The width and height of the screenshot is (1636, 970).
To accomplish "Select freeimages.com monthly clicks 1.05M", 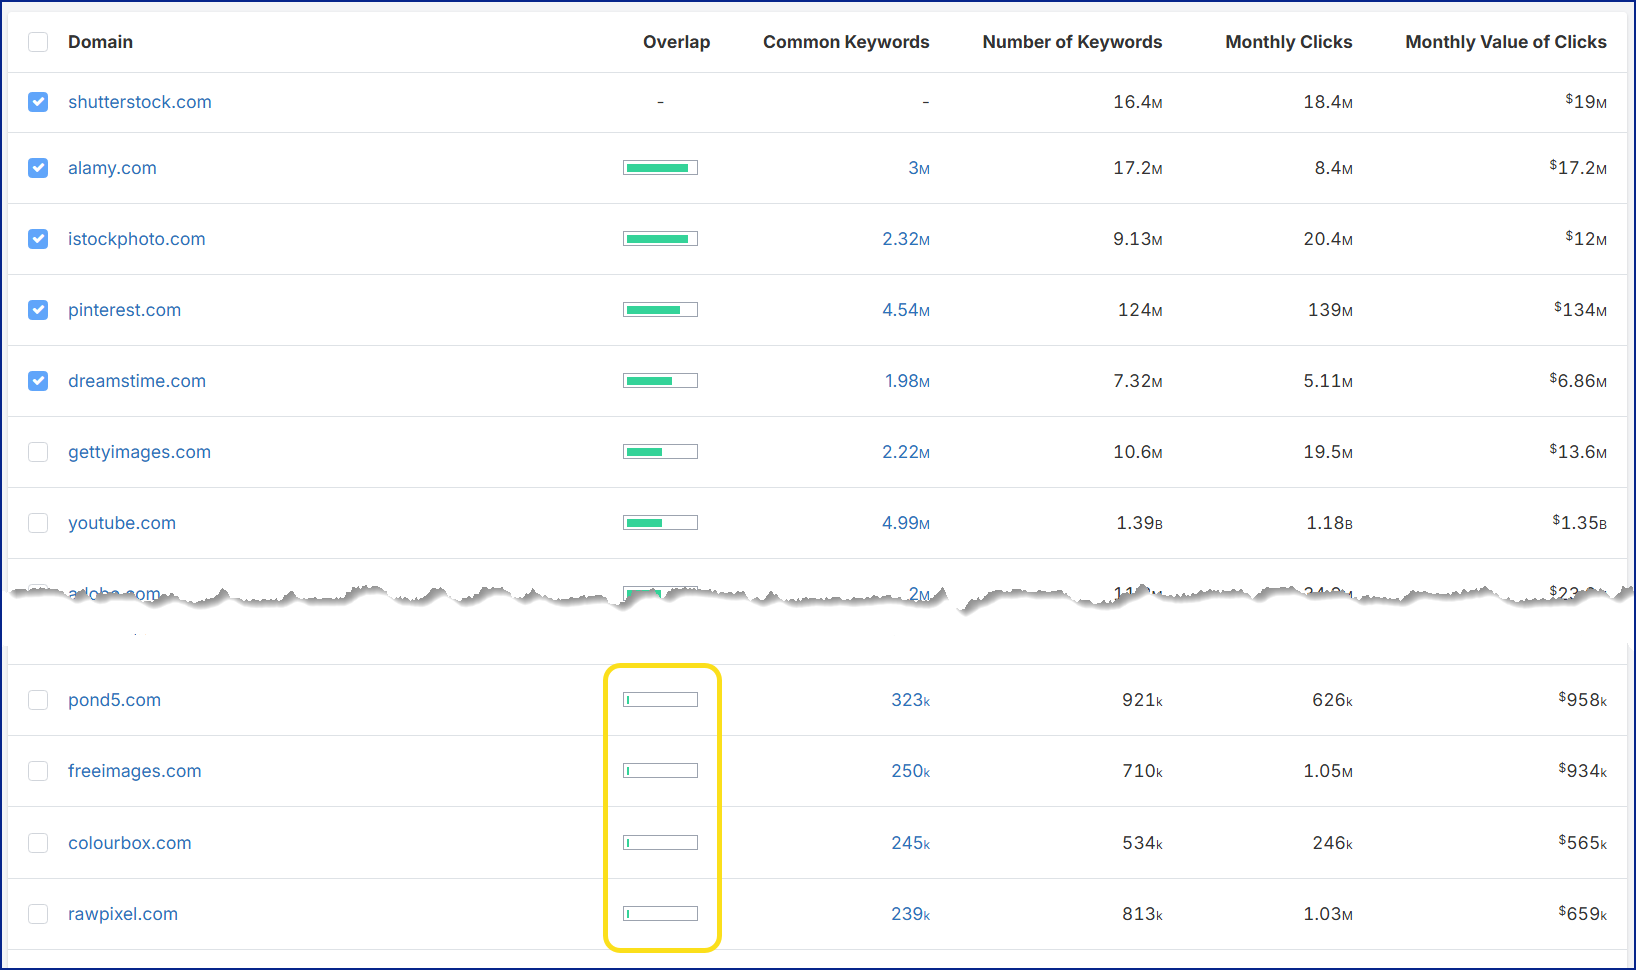I will point(1328,771).
